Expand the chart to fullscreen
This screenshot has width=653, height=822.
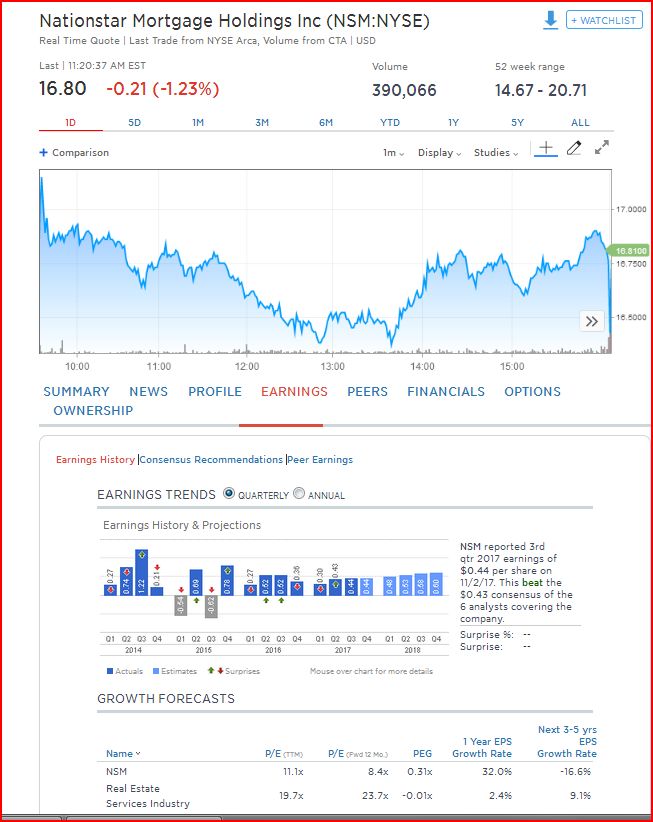[601, 147]
